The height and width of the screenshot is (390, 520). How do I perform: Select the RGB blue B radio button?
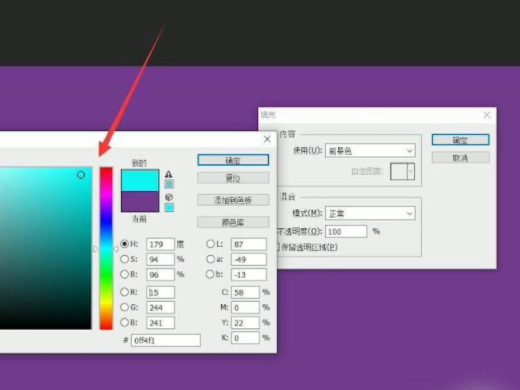coord(124,322)
